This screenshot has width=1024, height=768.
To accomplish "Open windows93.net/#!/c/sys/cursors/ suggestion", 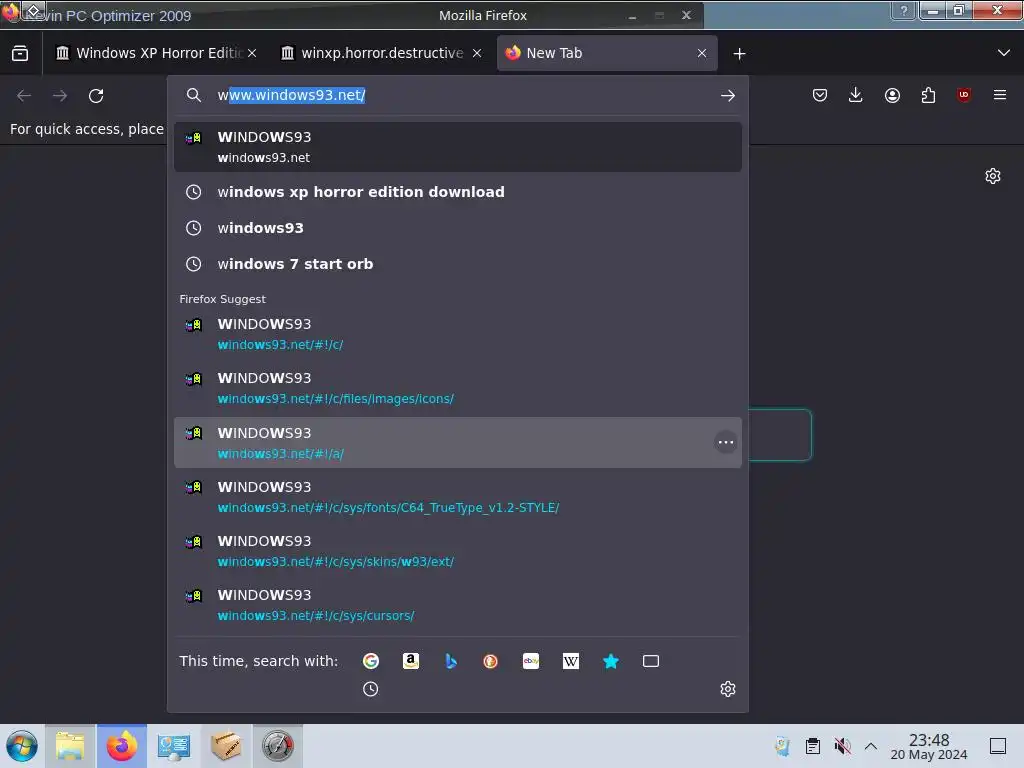I will pyautogui.click(x=457, y=605).
